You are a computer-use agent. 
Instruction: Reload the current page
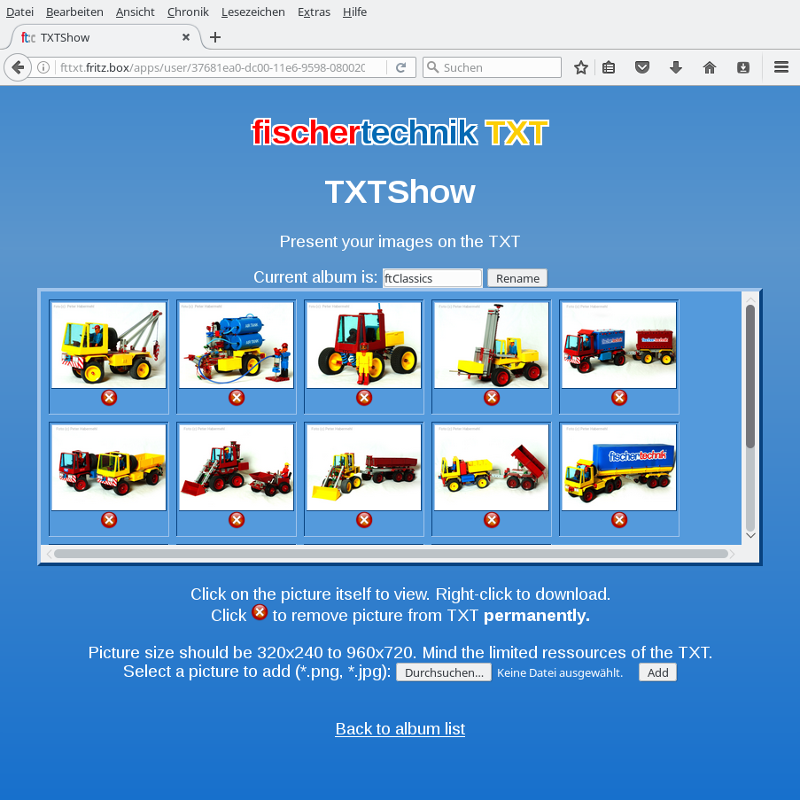click(401, 67)
